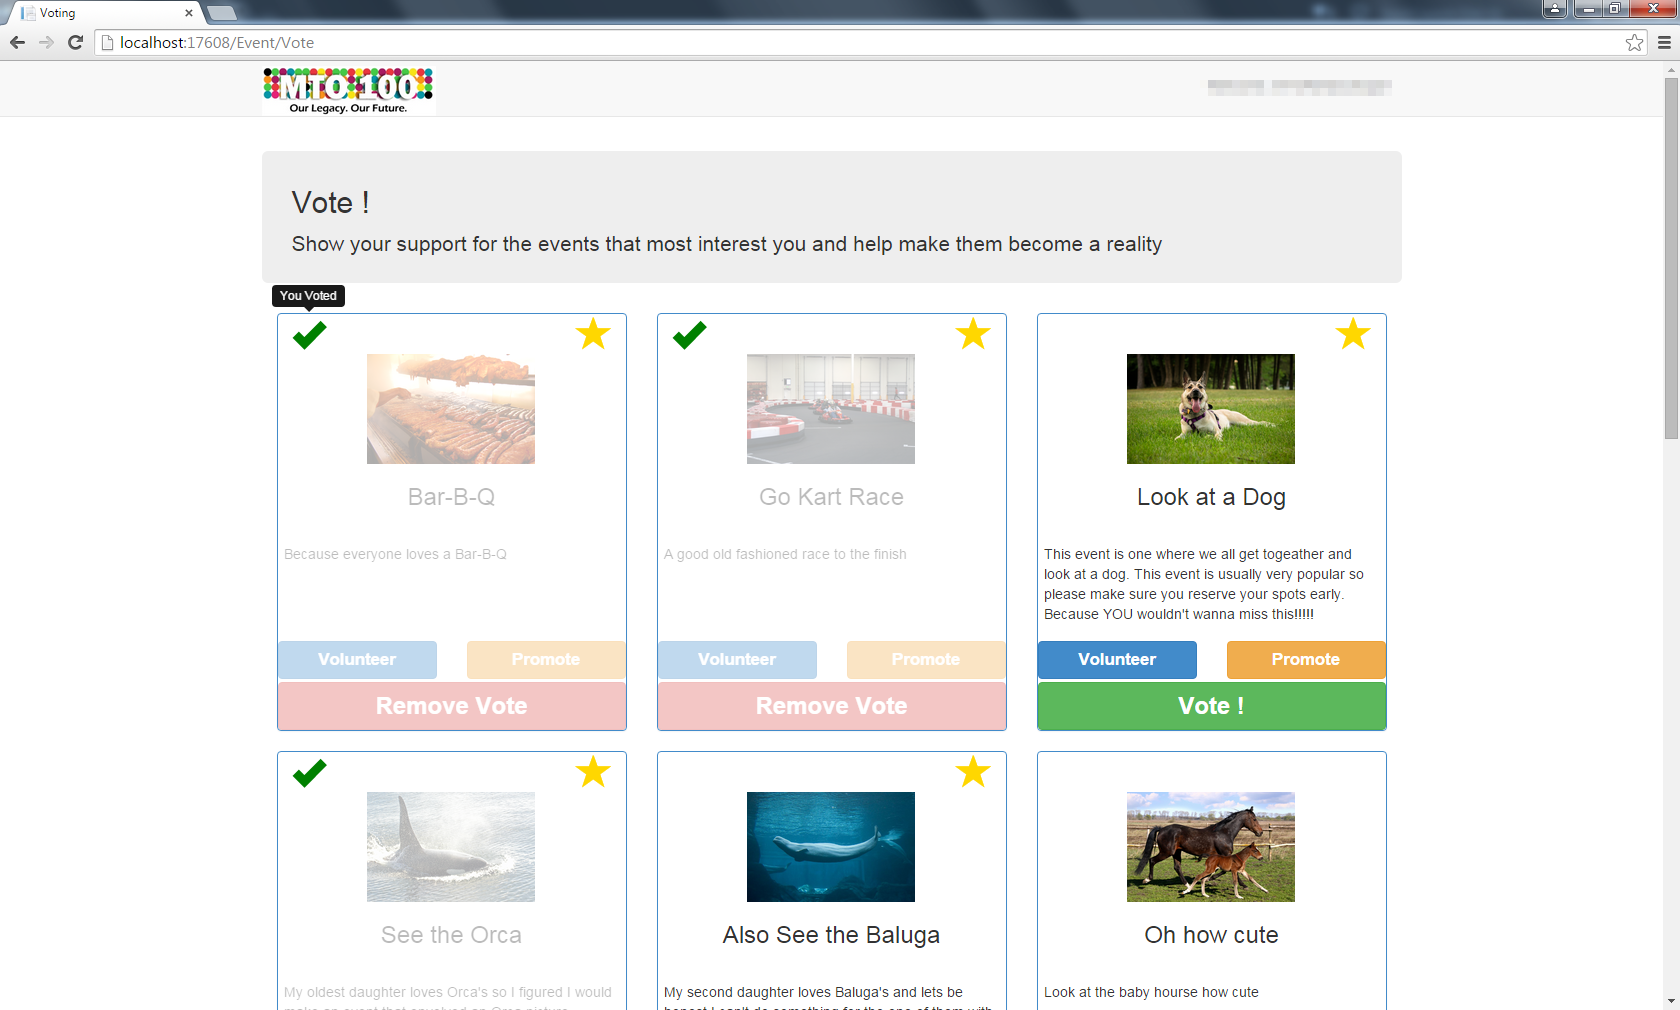
Task: Click Volunteer on the Go Kart Race card
Action: point(737,660)
